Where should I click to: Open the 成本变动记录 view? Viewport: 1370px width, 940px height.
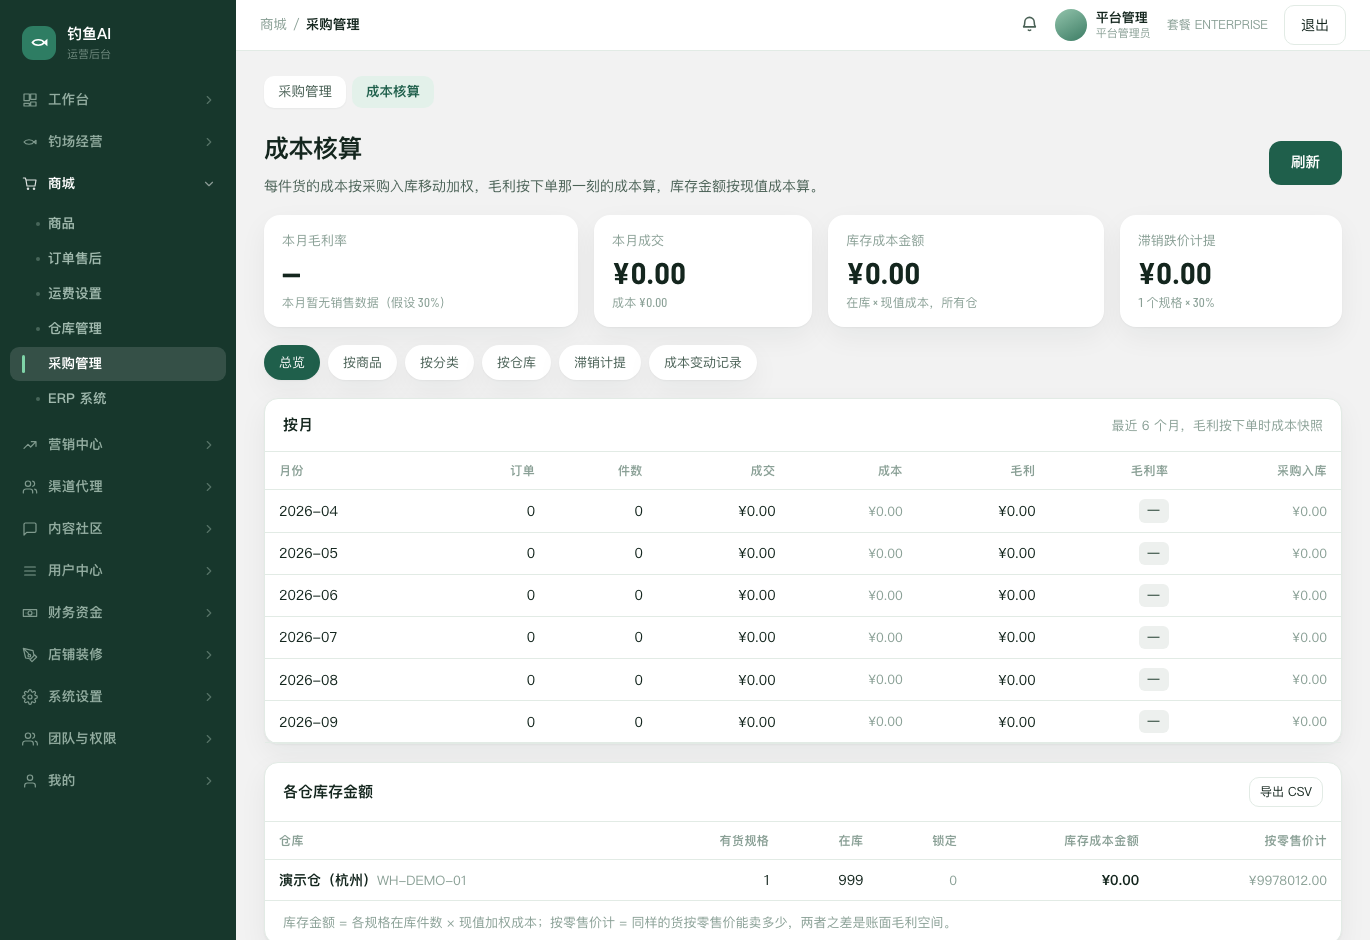(x=703, y=362)
